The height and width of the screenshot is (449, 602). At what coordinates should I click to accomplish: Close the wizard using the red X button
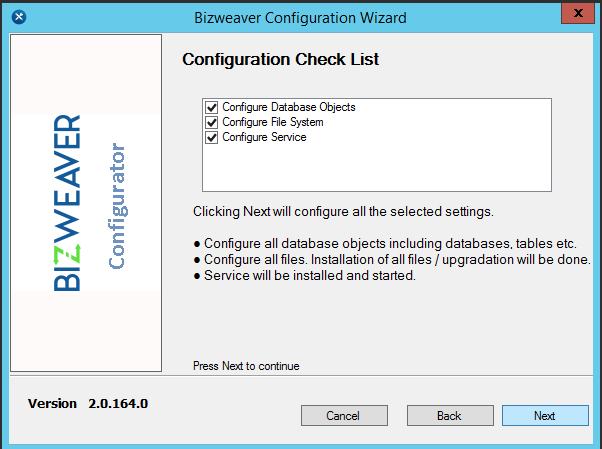point(578,13)
